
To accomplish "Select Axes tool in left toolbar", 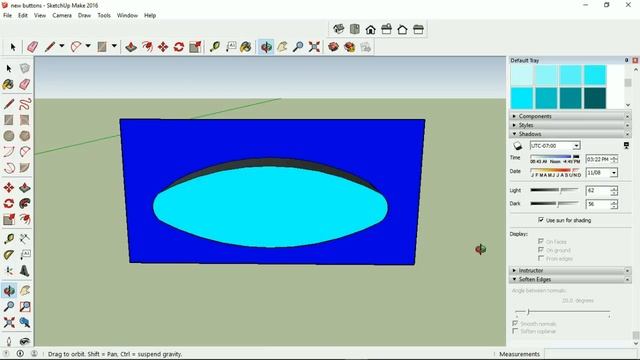I will click(x=9, y=271).
